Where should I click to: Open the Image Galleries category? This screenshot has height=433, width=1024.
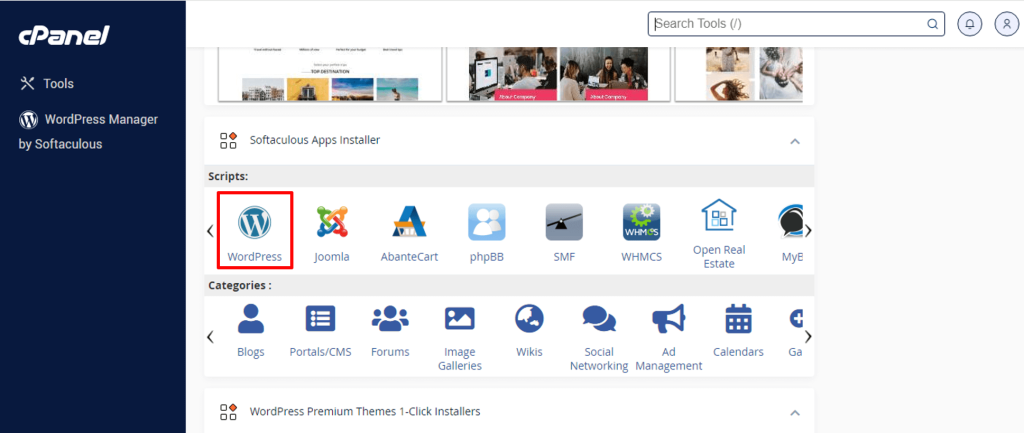459,338
